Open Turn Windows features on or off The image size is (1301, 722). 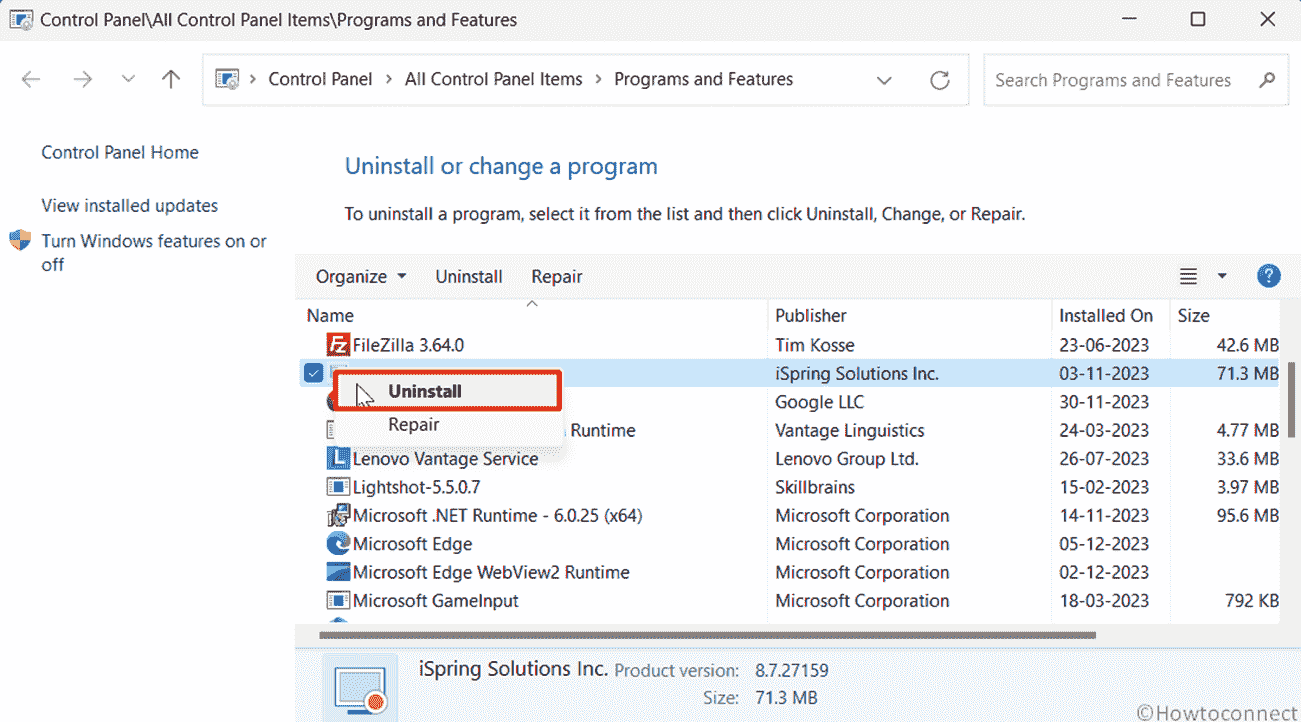pos(154,253)
